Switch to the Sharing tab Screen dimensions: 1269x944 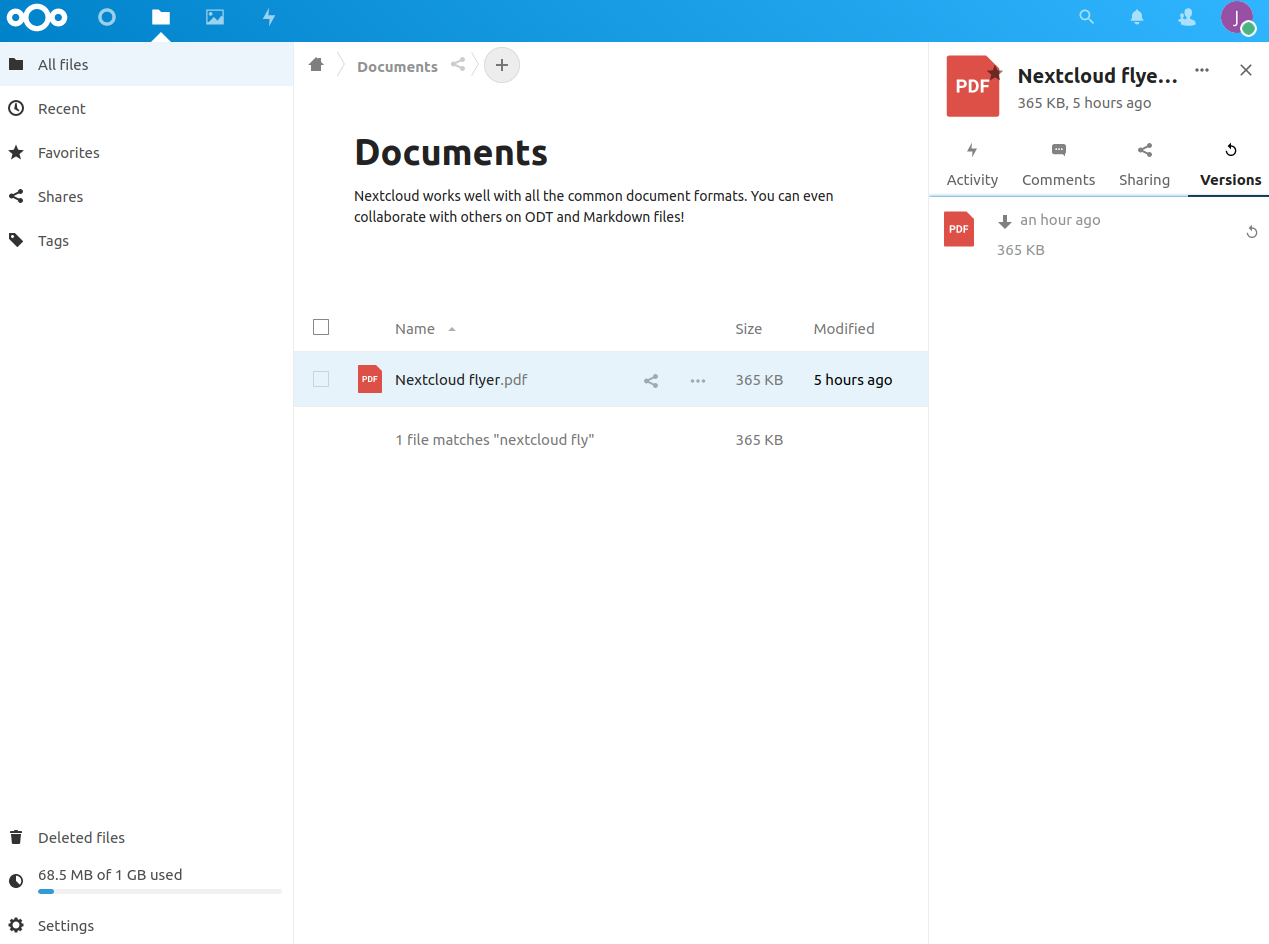(x=1145, y=165)
